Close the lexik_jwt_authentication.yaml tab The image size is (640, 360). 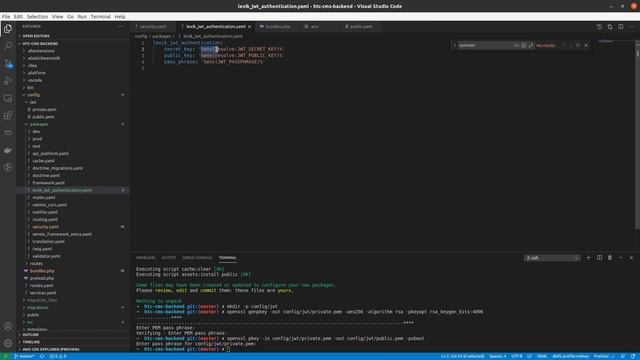pyautogui.click(x=249, y=27)
